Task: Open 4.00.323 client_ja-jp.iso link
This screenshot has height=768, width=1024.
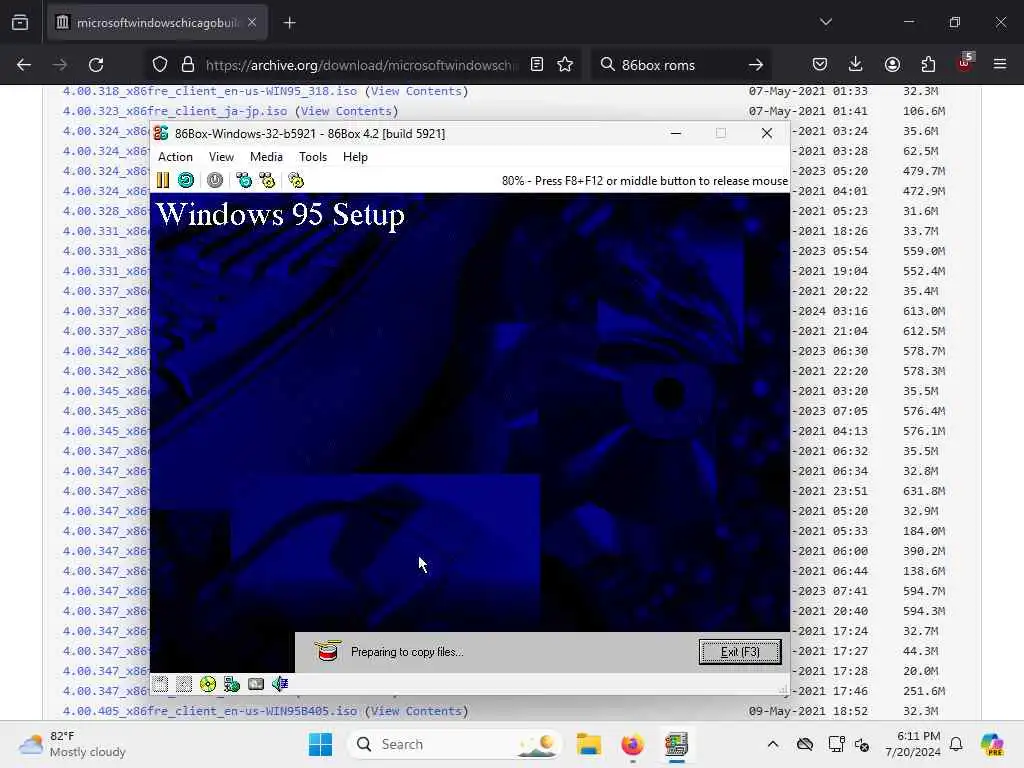Action: click(175, 111)
